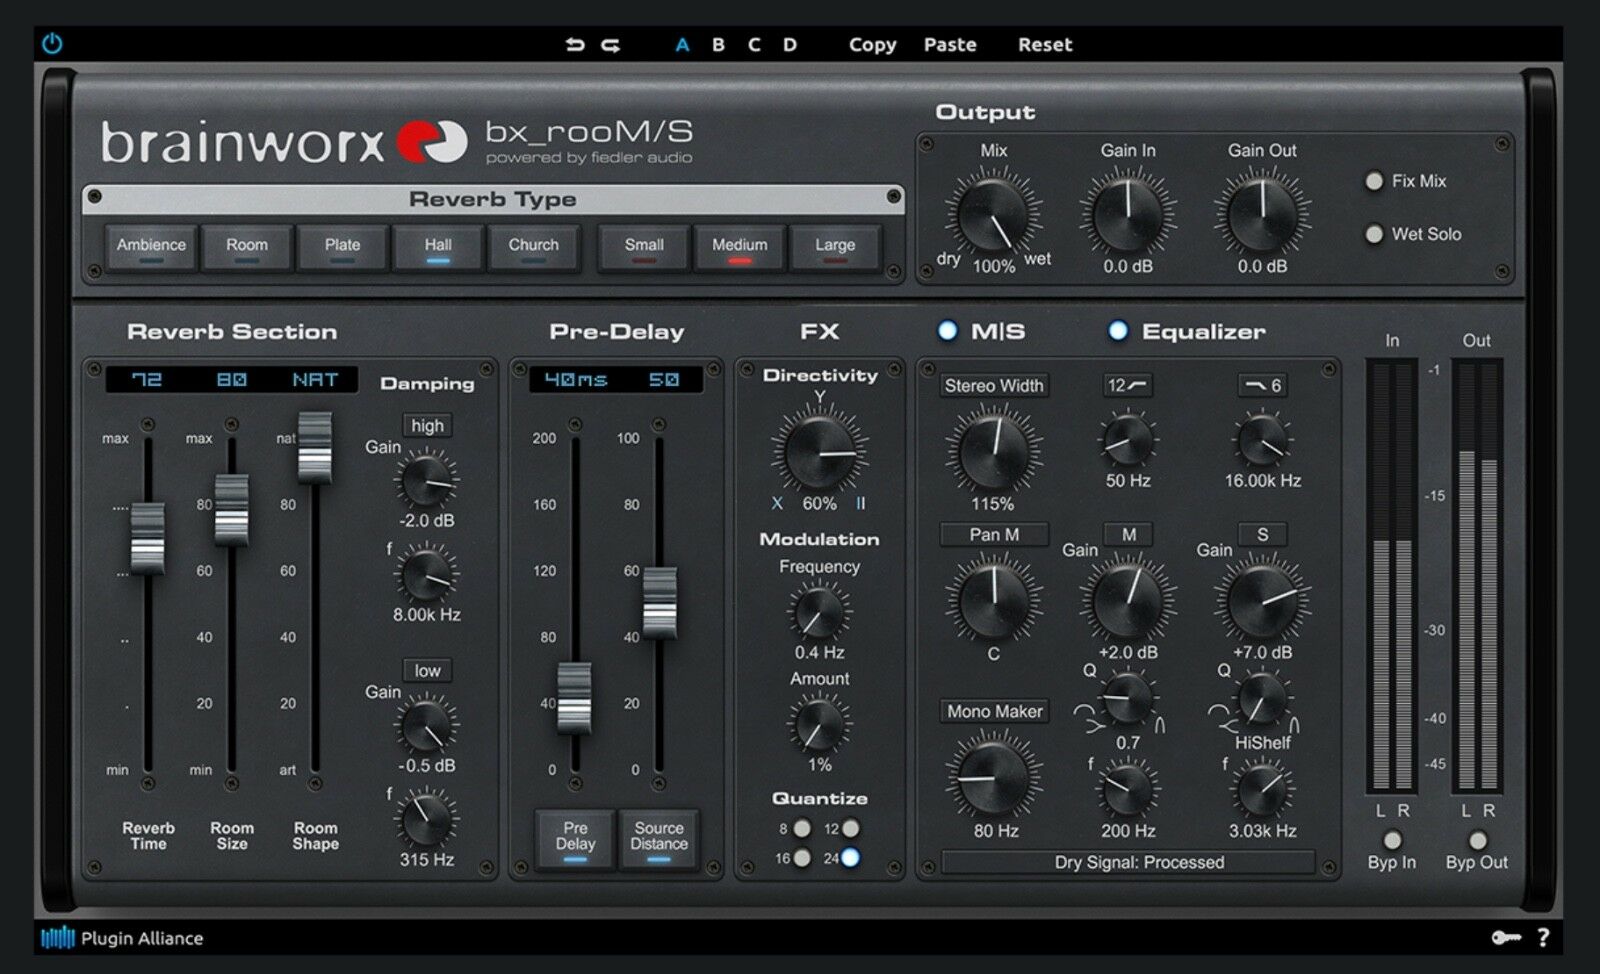
Task: Select Quantize 24 radio button
Action: coord(850,858)
